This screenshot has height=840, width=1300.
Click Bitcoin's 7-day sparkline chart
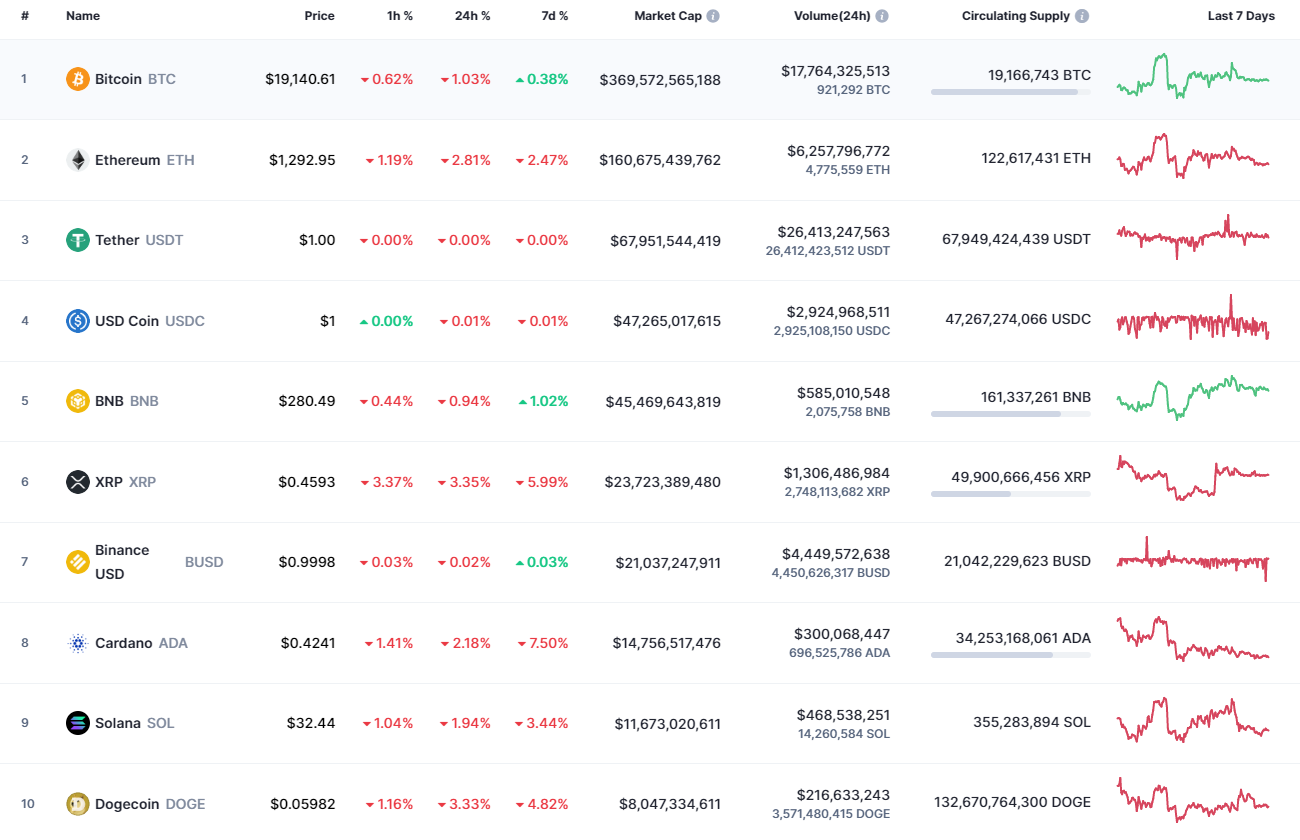tap(1192, 78)
